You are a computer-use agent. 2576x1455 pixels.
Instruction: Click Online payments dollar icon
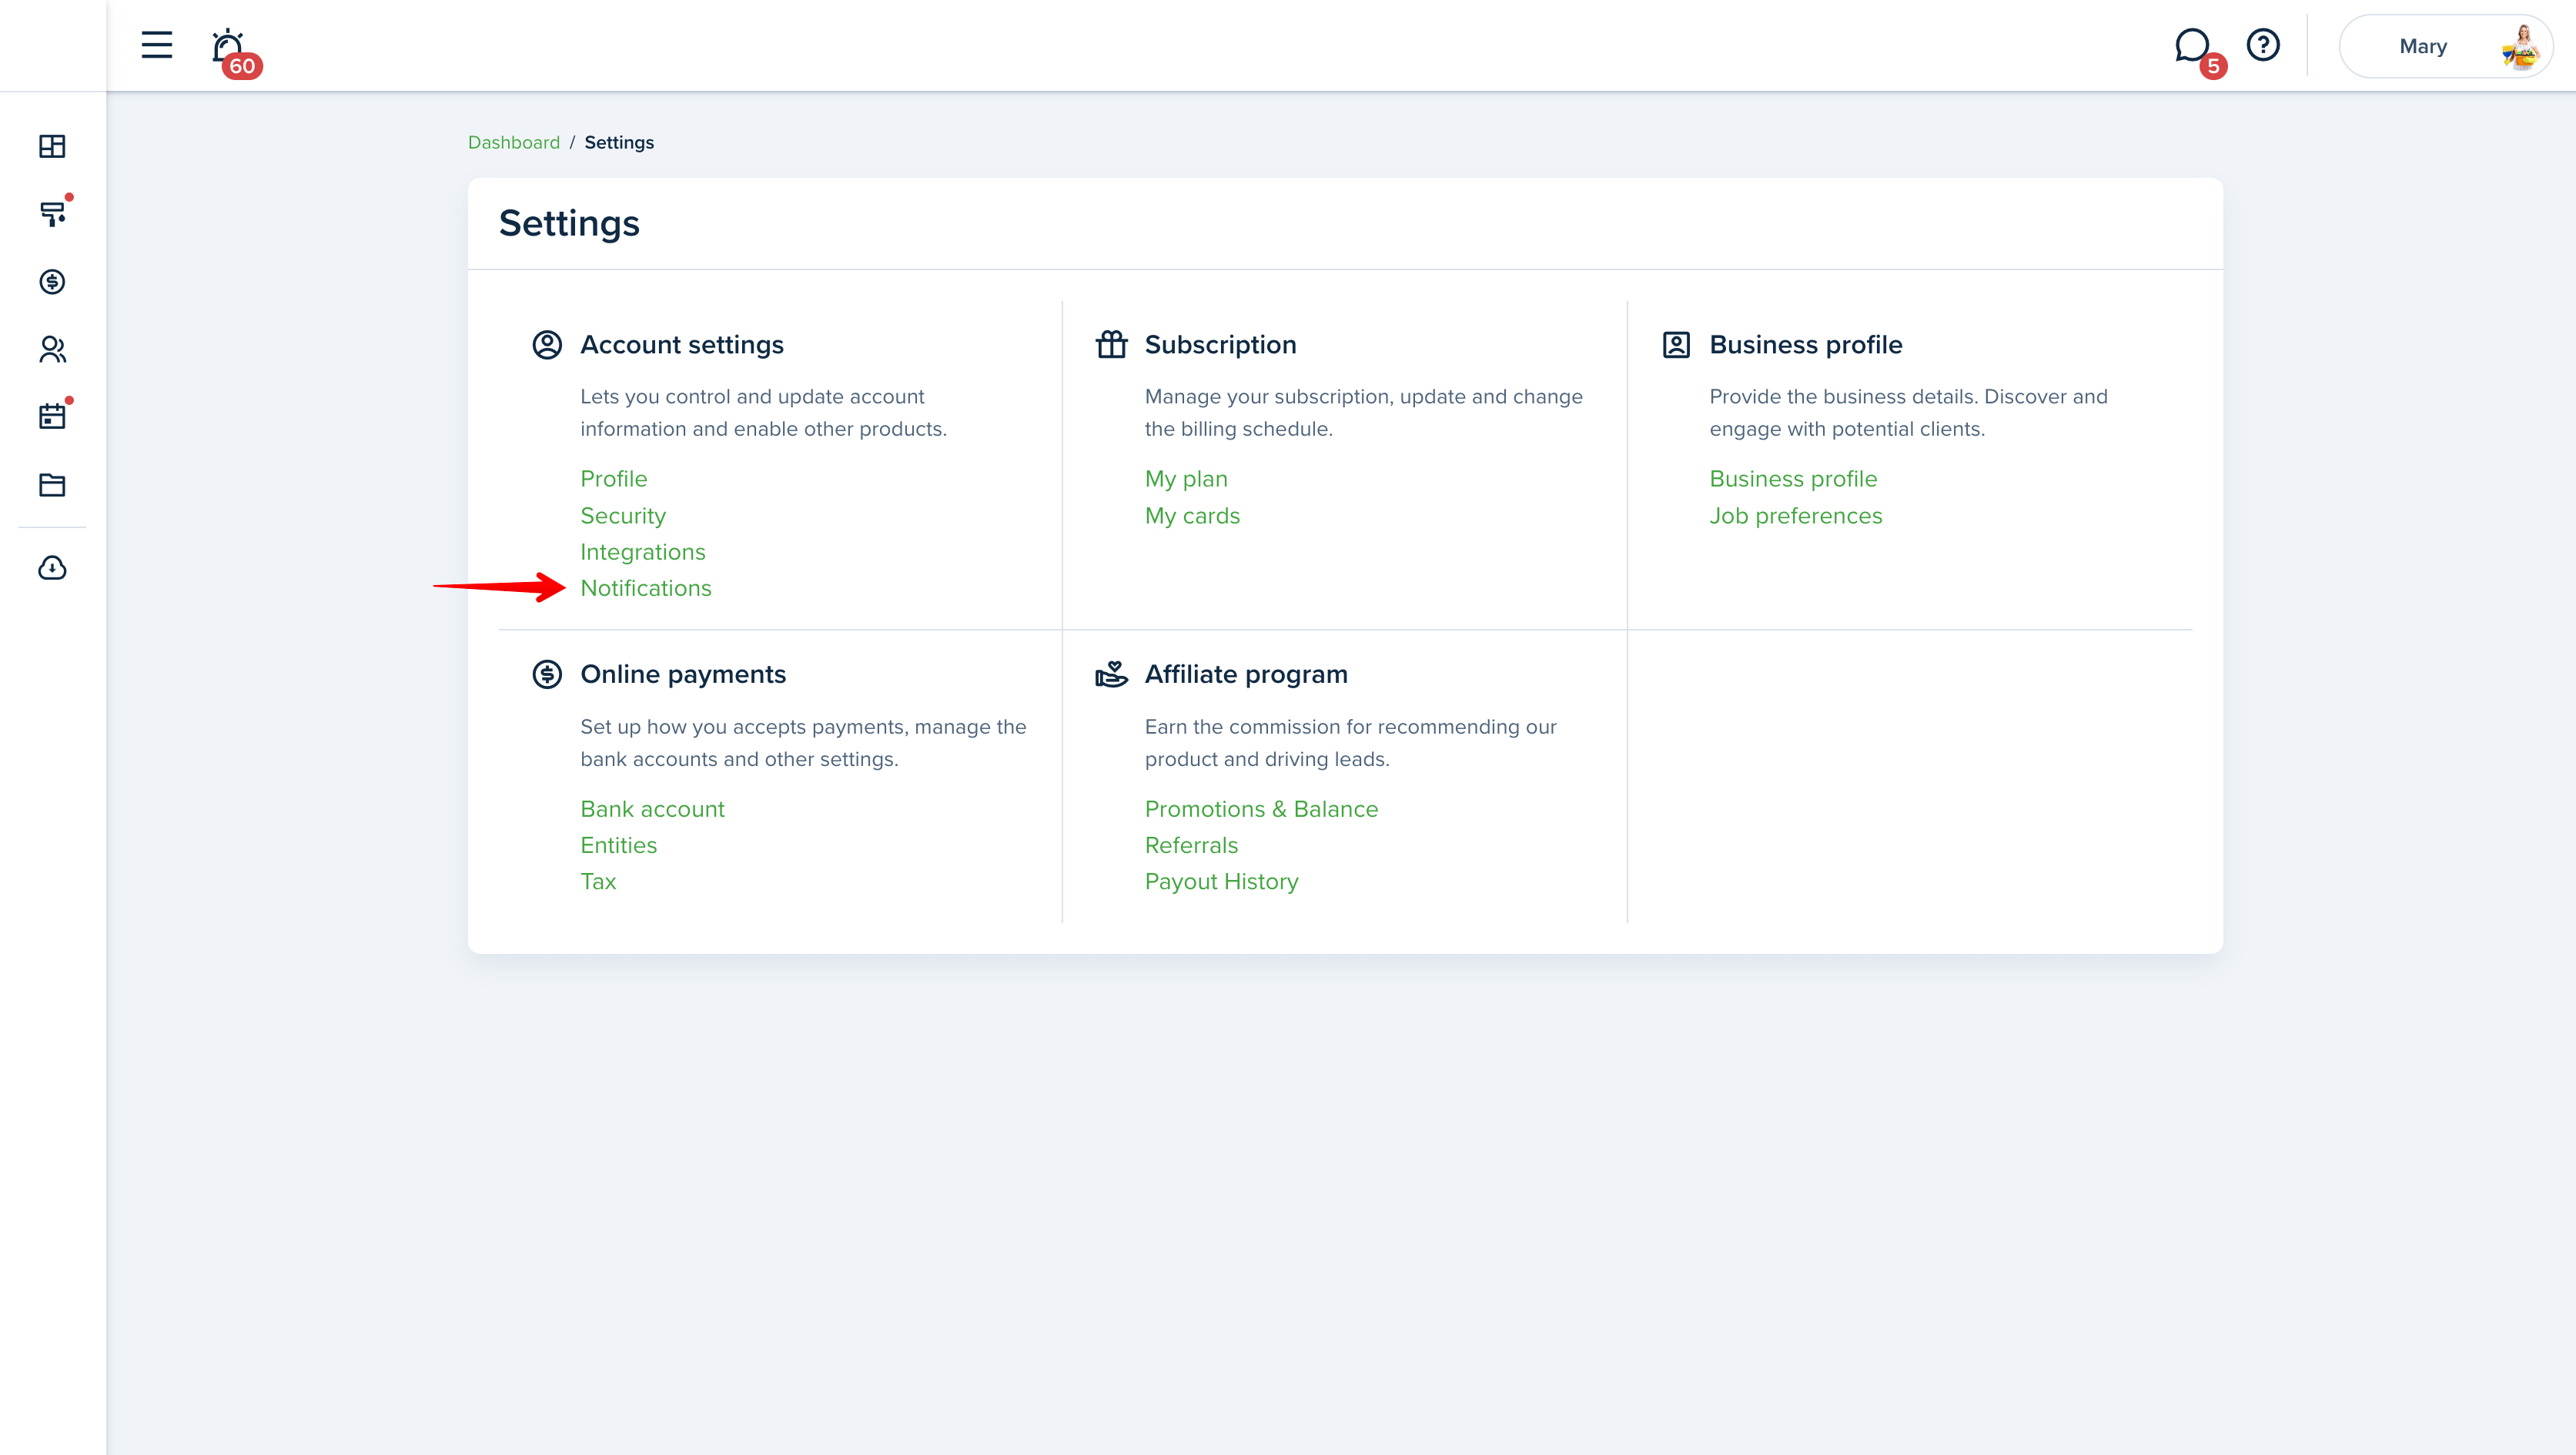pos(547,675)
